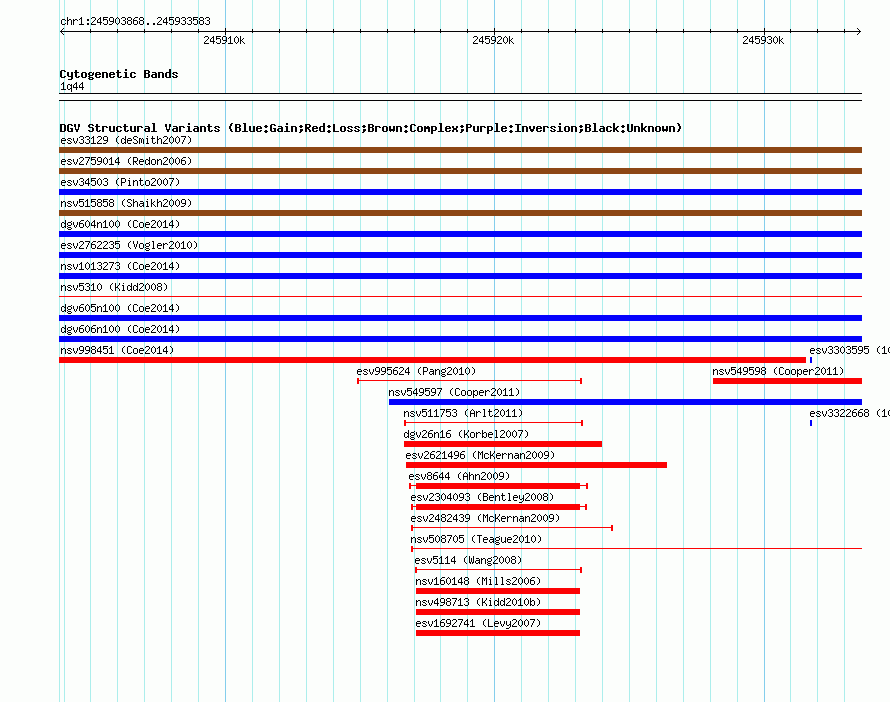The height and width of the screenshot is (702, 890).
Task: Click the blue bar of dgv606n100
Action: [x=460, y=339]
